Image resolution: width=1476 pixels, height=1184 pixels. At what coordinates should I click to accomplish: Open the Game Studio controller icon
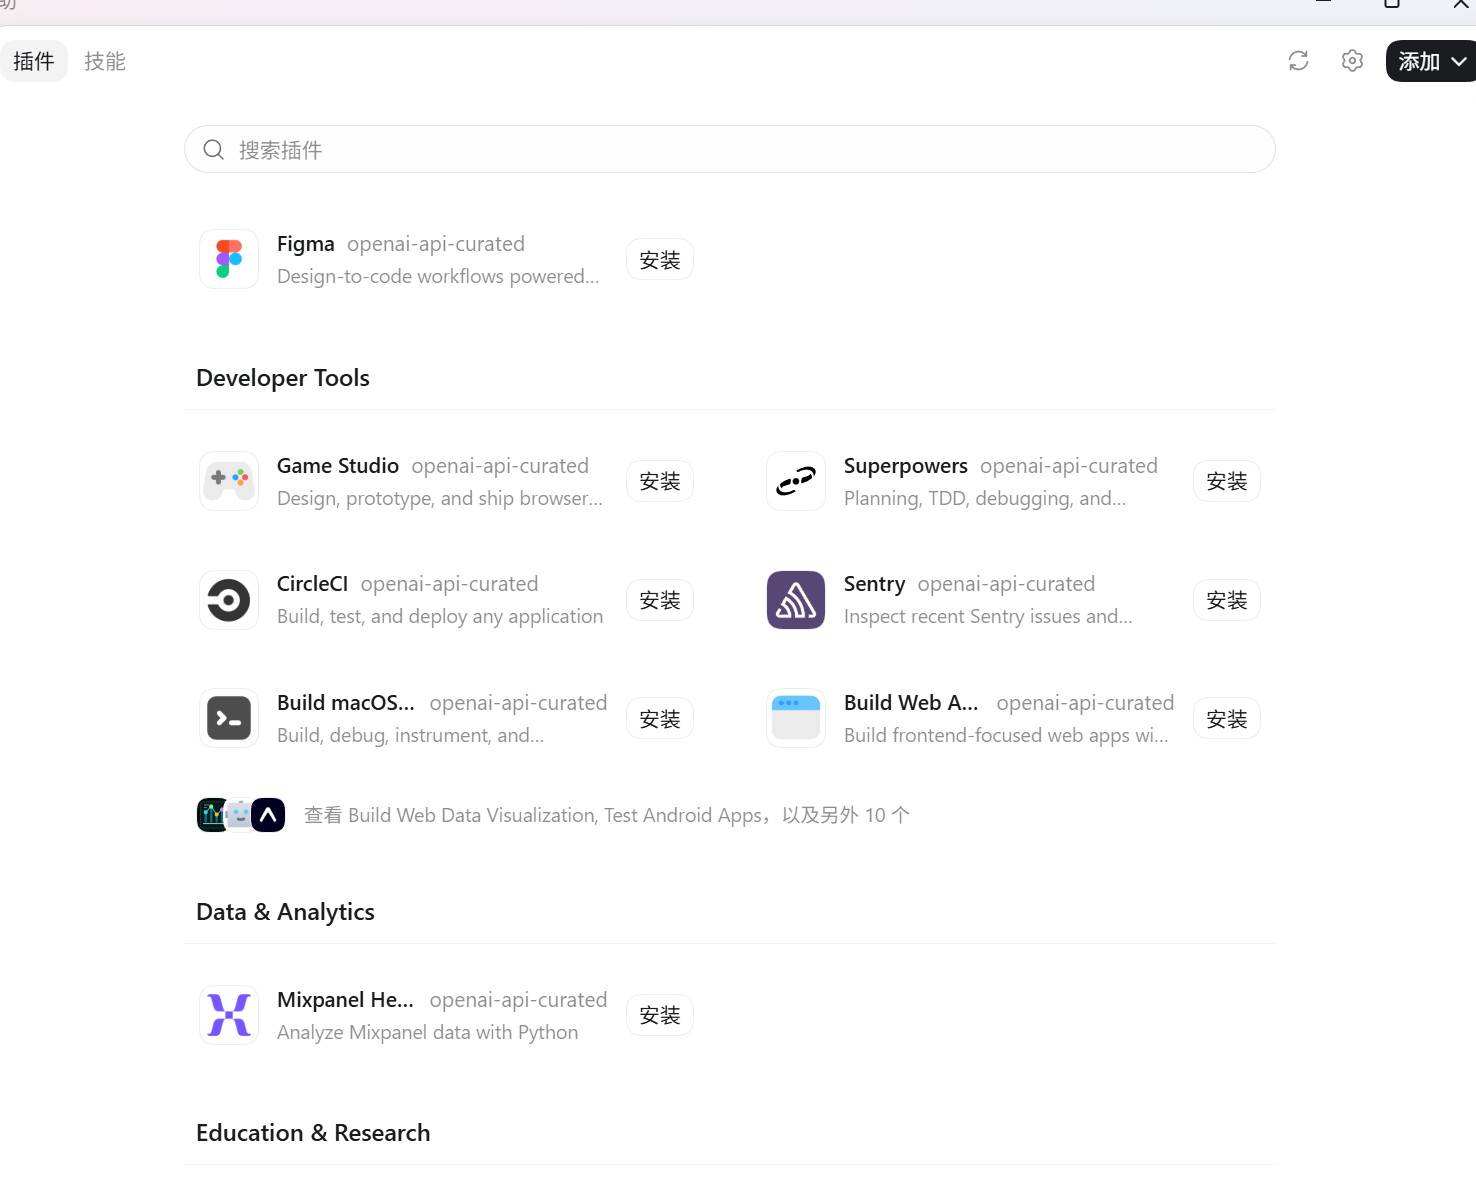click(229, 481)
